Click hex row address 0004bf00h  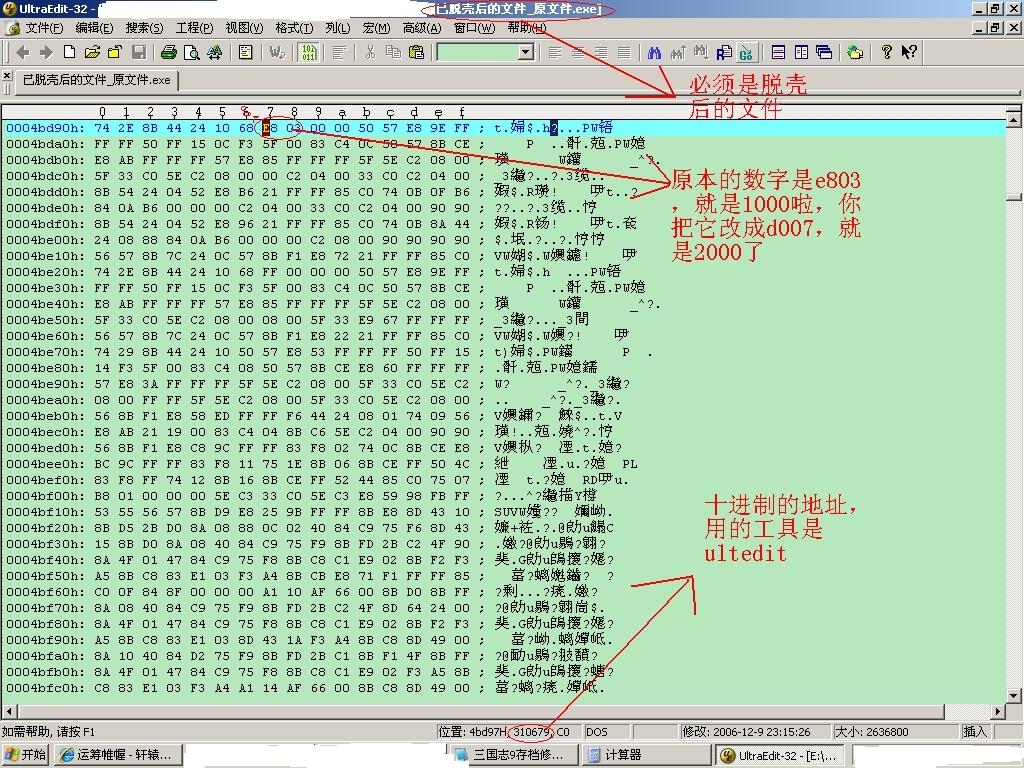coord(45,496)
